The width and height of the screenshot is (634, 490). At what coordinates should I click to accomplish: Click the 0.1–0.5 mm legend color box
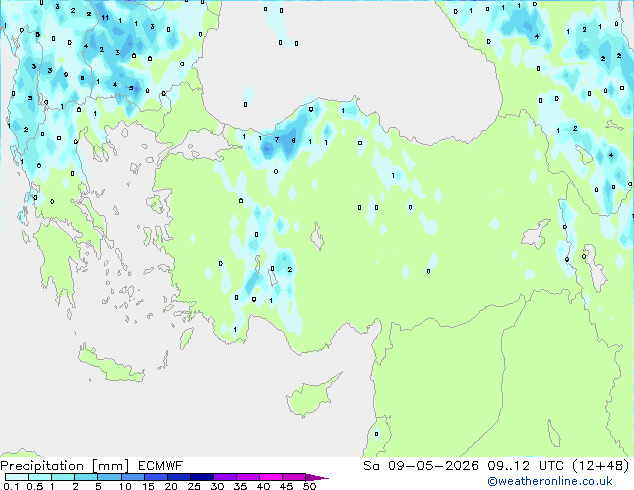click(x=17, y=477)
